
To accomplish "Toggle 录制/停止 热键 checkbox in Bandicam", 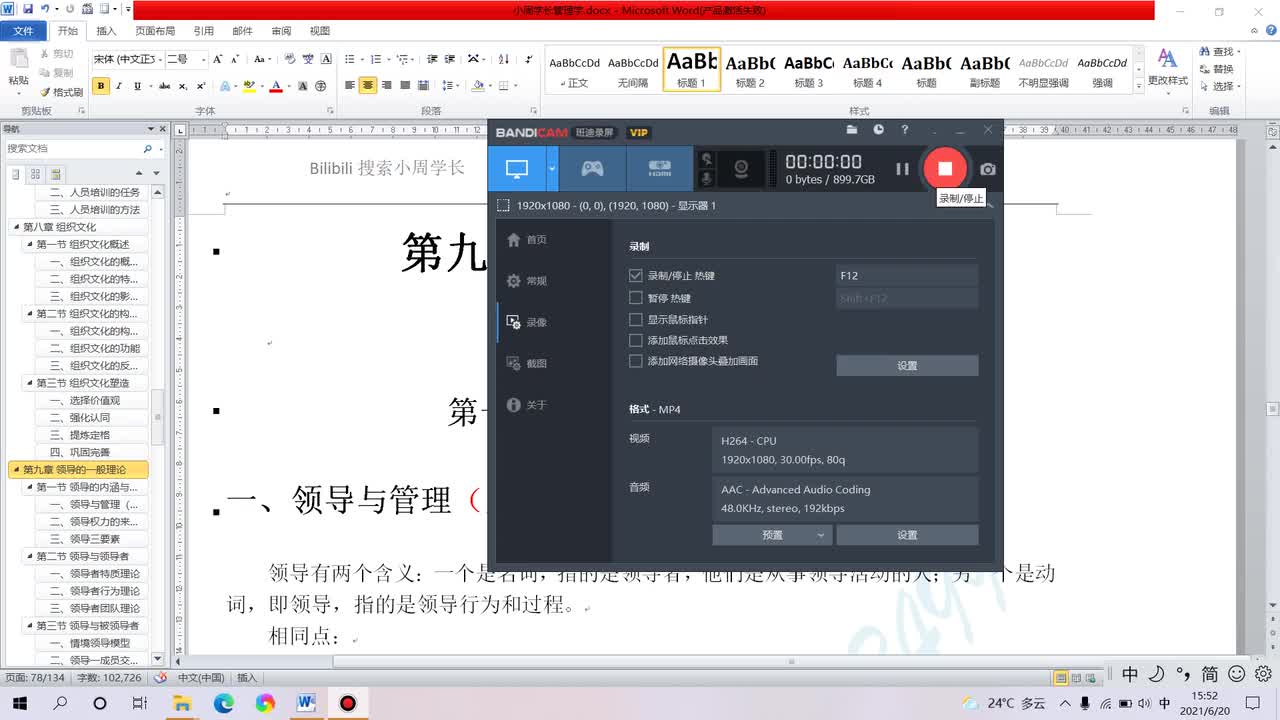I will 635,275.
